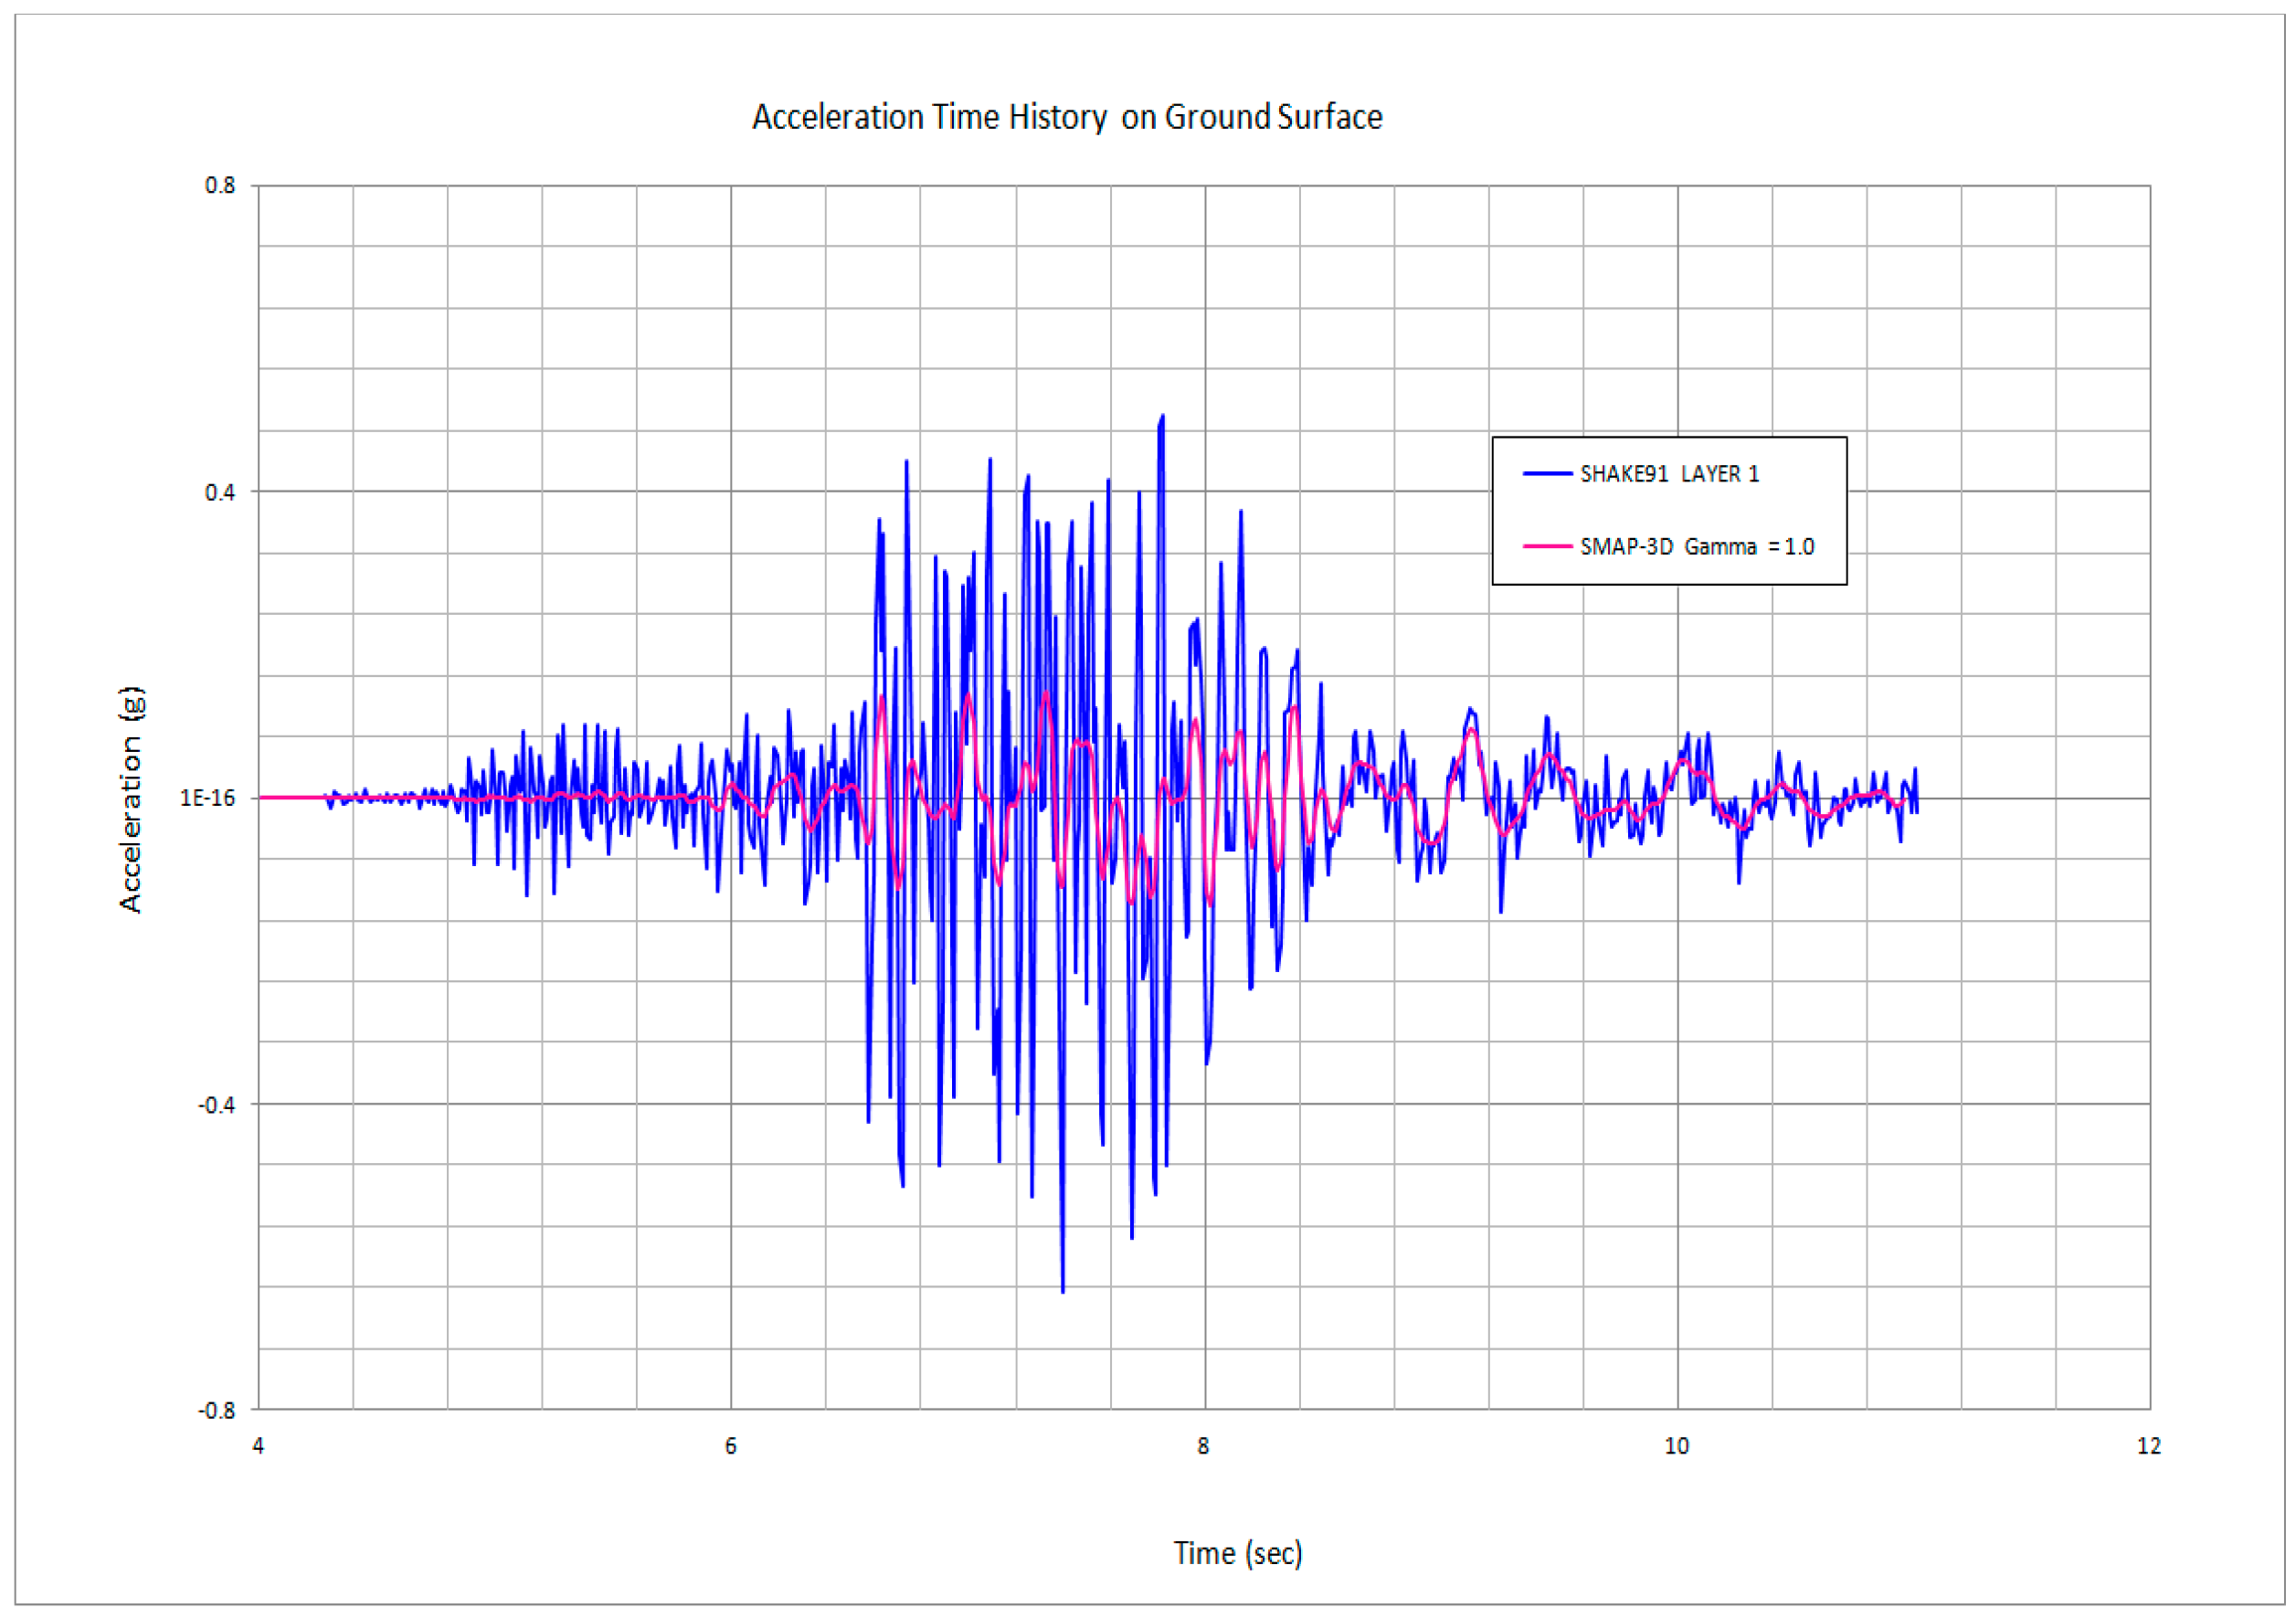Select the SMAP-3D Gamma = 1.0 legend entry
This screenshot has width=2296, height=1618.
[1697, 547]
